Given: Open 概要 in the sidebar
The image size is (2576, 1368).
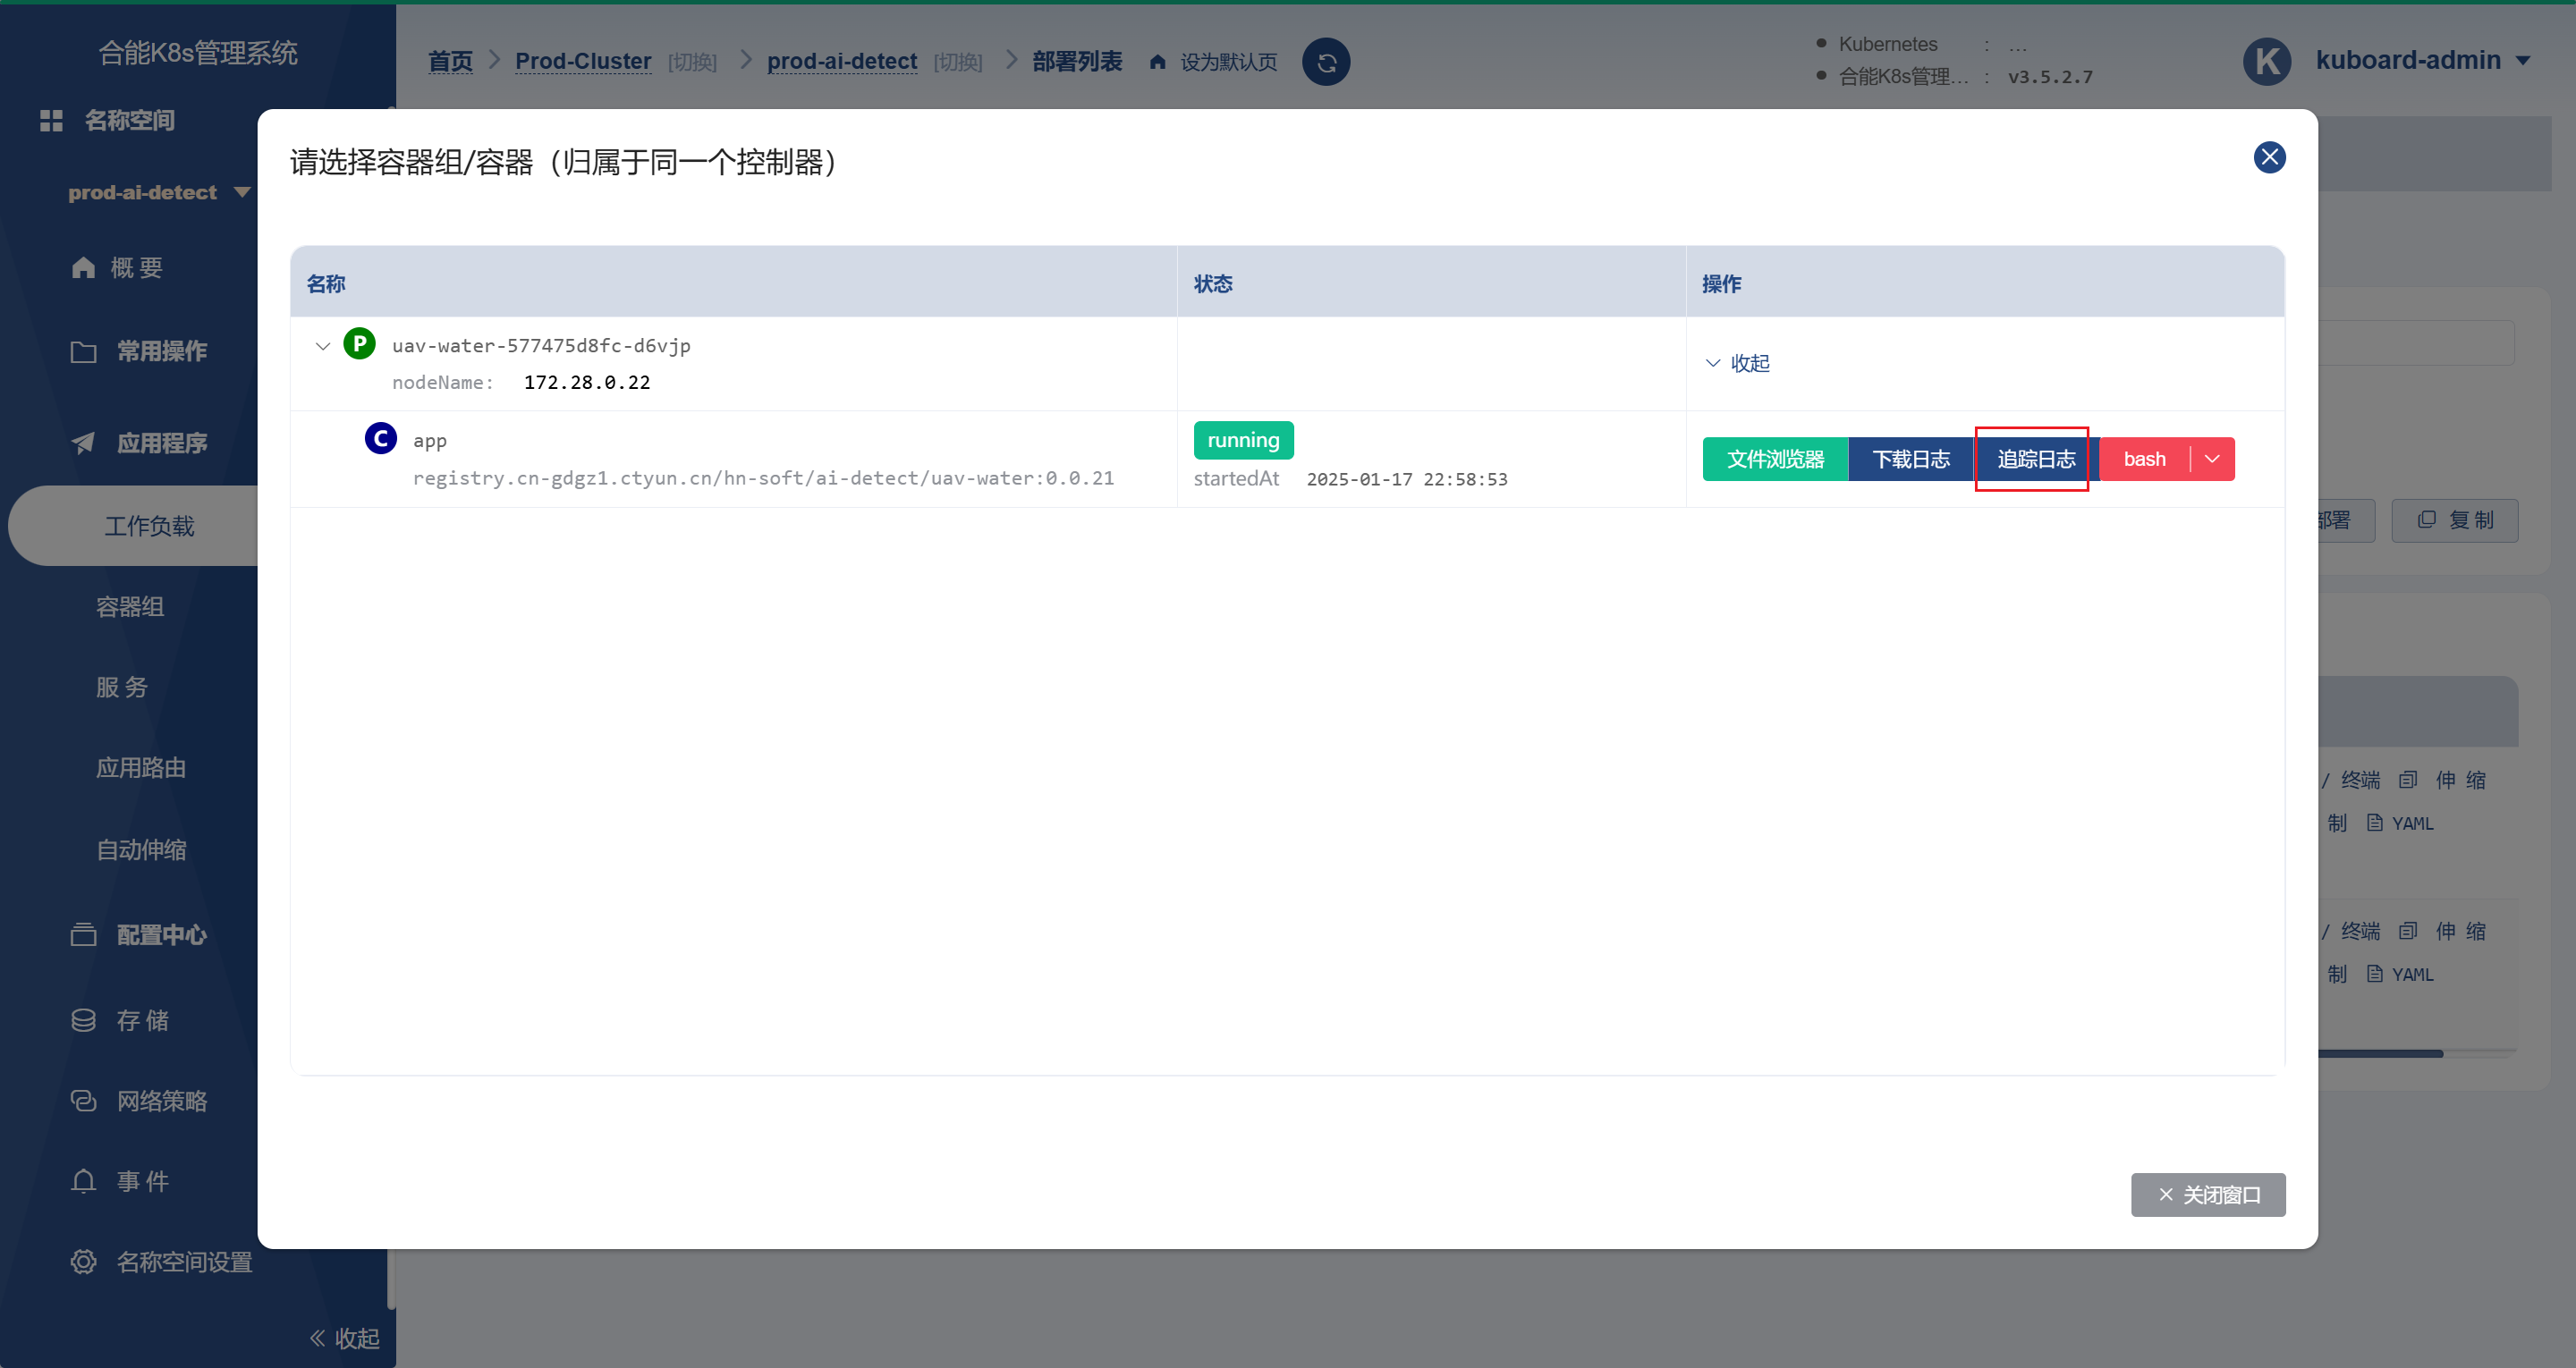Looking at the screenshot, I should [136, 268].
